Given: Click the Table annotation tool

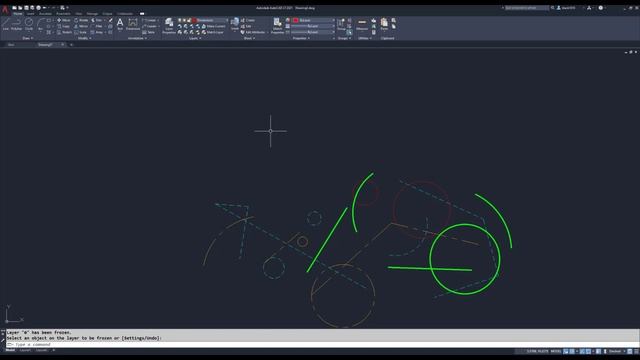Looking at the screenshot, I should pyautogui.click(x=149, y=32).
